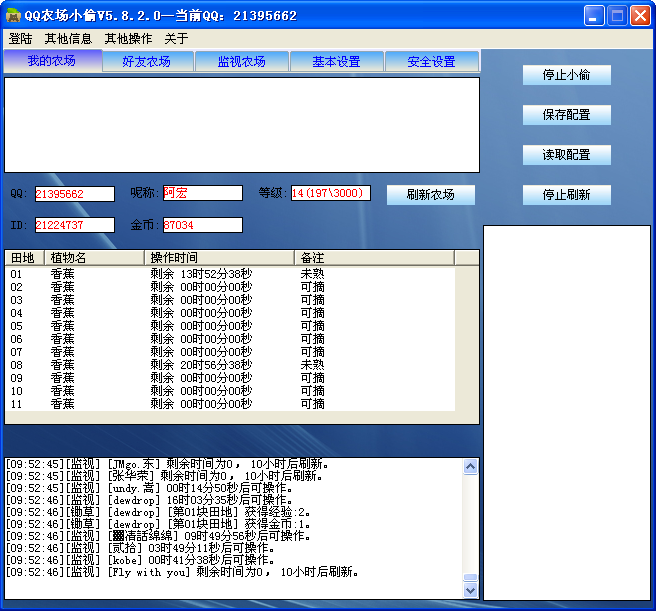
Task: Click the dewdrop 获得经验:2 log line
Action: [158, 512]
